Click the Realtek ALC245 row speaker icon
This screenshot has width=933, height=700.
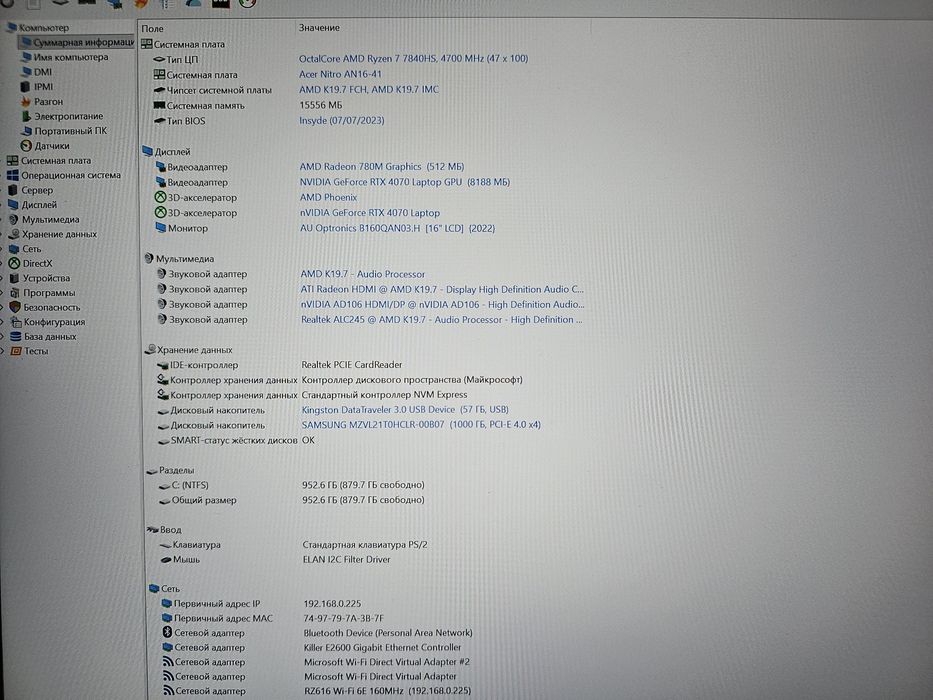[x=161, y=319]
